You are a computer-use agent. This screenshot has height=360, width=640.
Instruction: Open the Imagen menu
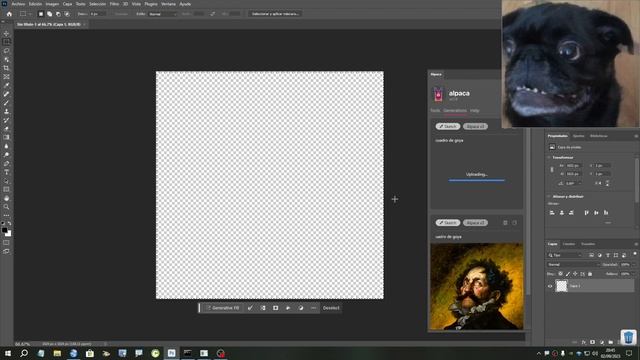tap(52, 4)
